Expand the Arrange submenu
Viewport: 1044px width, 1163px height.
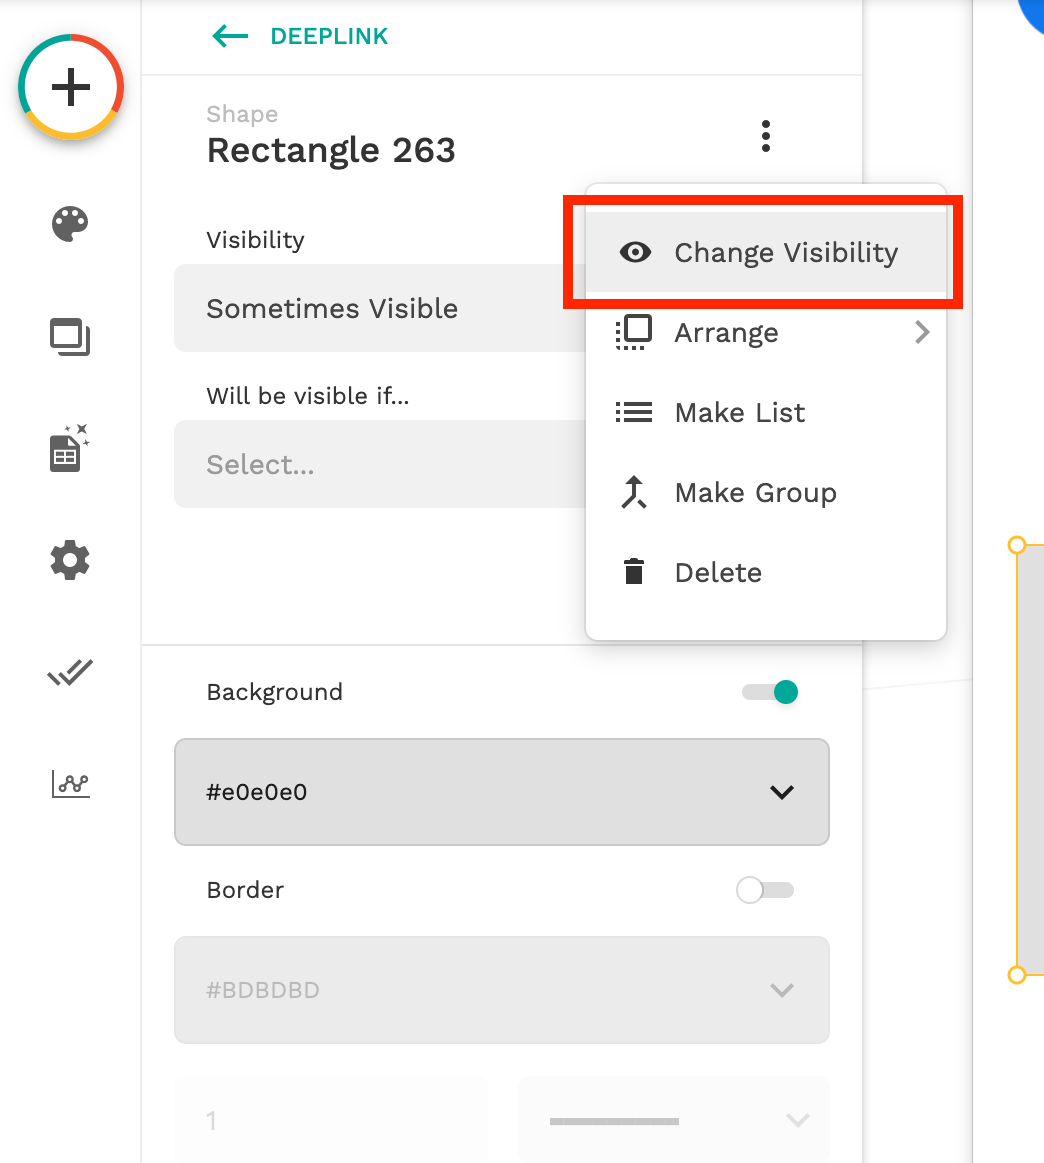click(x=765, y=332)
